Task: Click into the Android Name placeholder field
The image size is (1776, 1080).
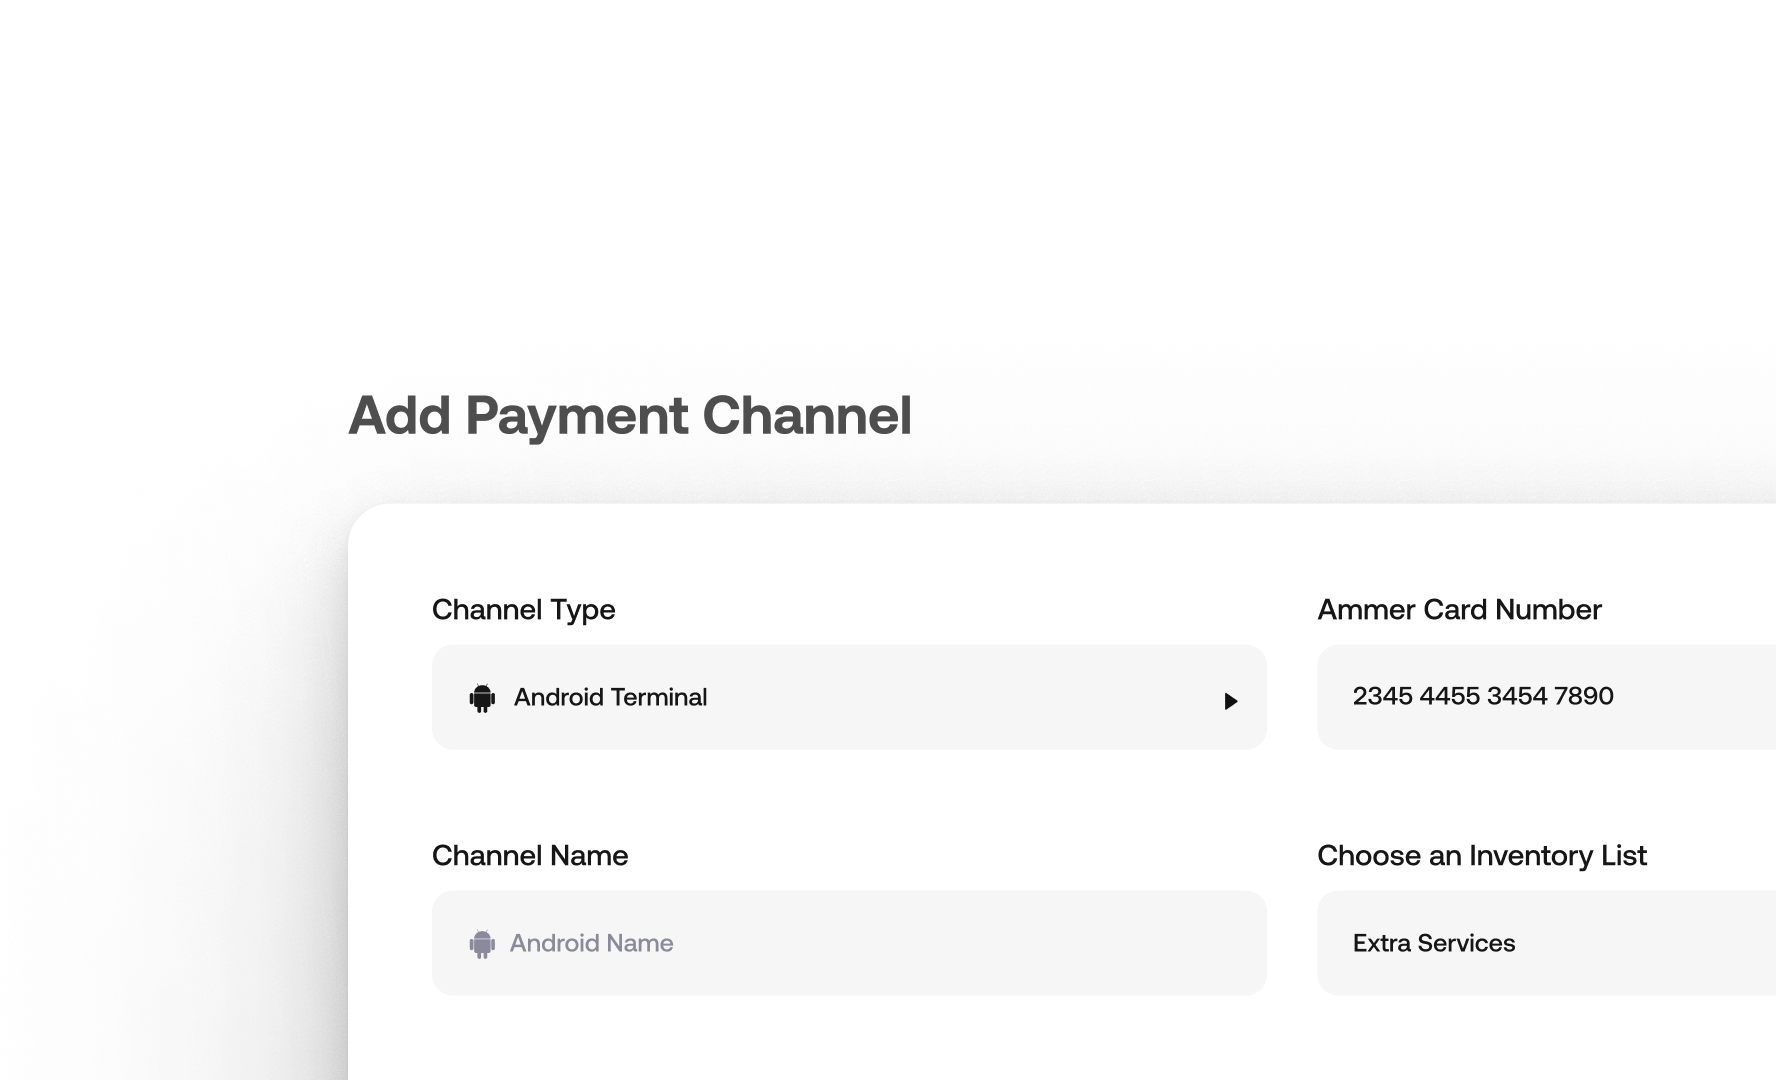Action: pyautogui.click(x=591, y=943)
